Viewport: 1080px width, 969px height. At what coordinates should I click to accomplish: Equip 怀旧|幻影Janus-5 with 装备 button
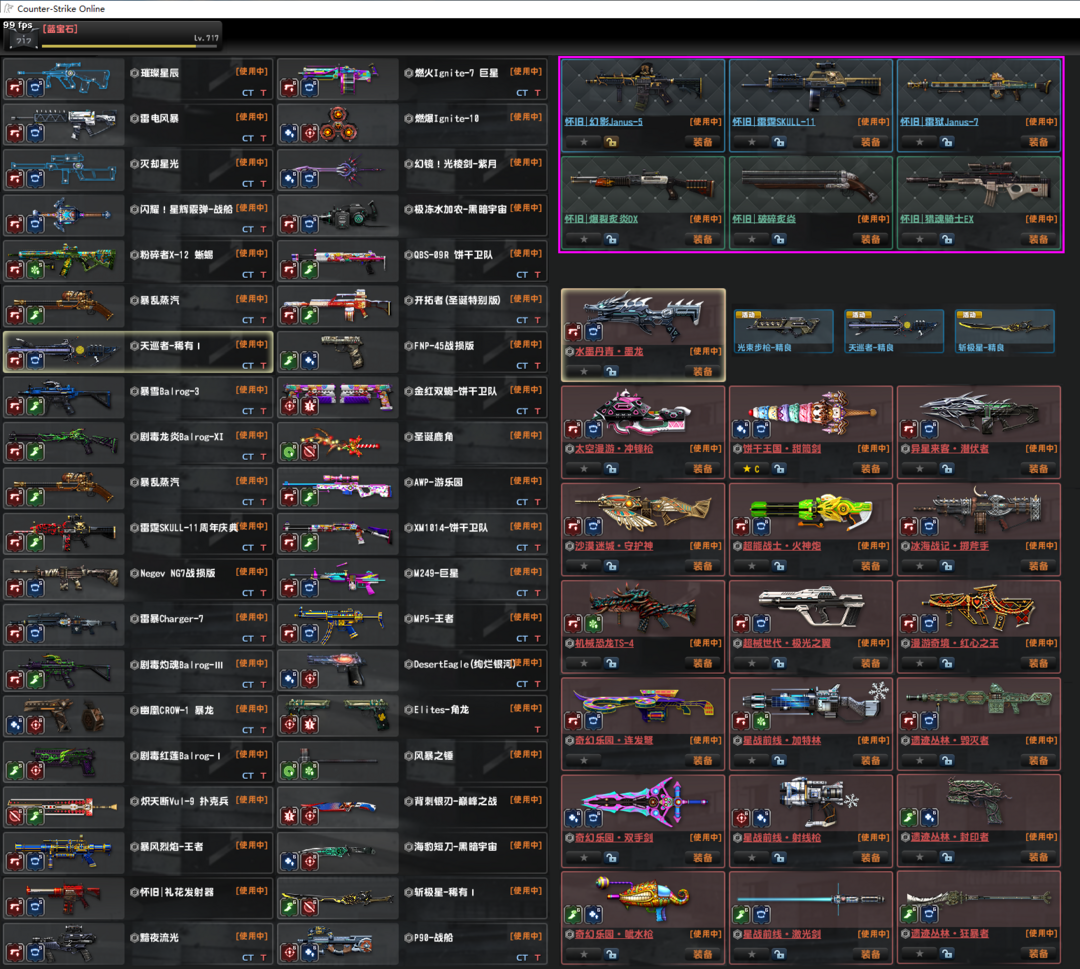[703, 142]
